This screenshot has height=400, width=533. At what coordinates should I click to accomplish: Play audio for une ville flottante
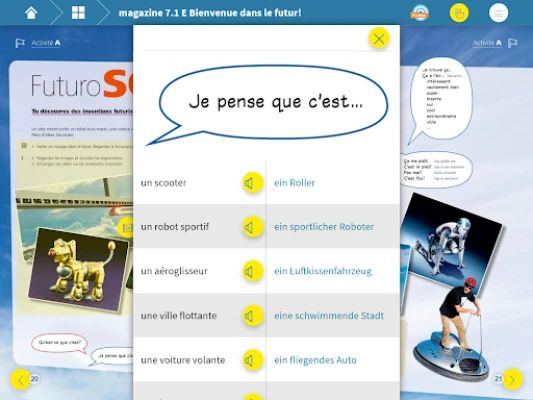point(253,316)
